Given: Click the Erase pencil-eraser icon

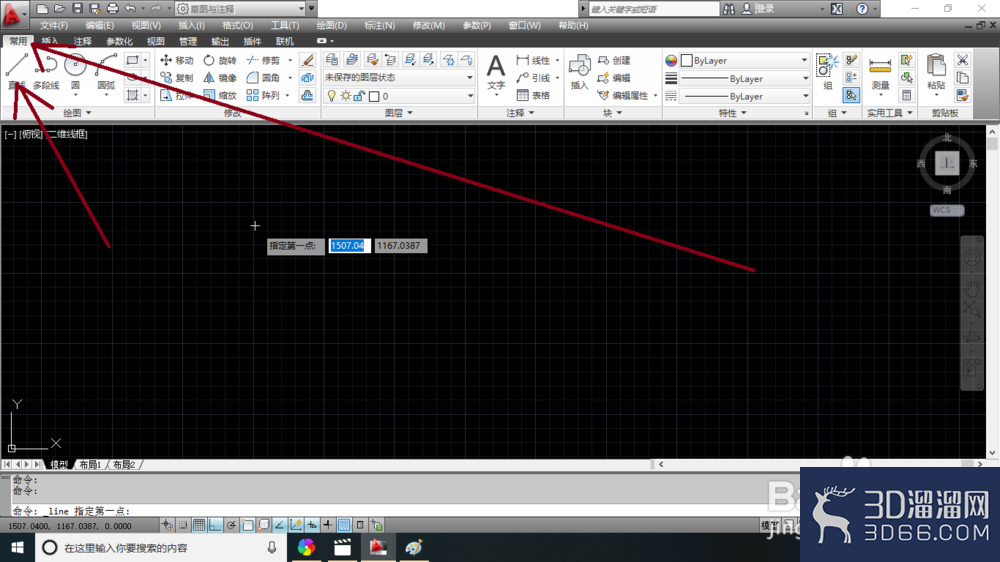Looking at the screenshot, I should point(307,60).
